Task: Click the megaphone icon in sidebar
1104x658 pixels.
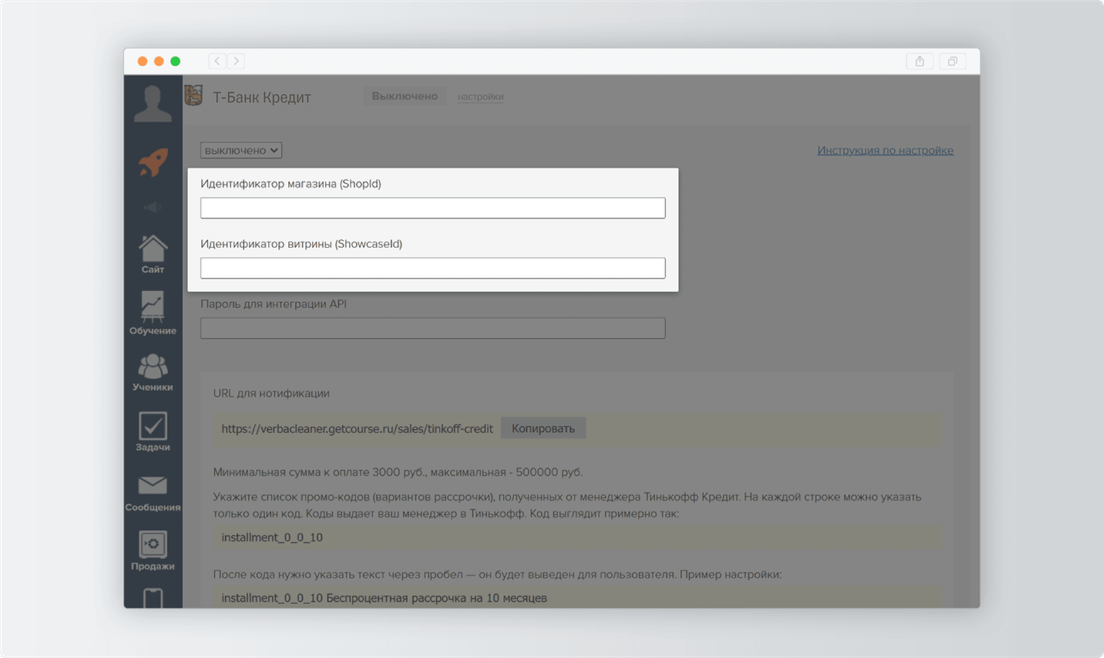Action: point(152,207)
